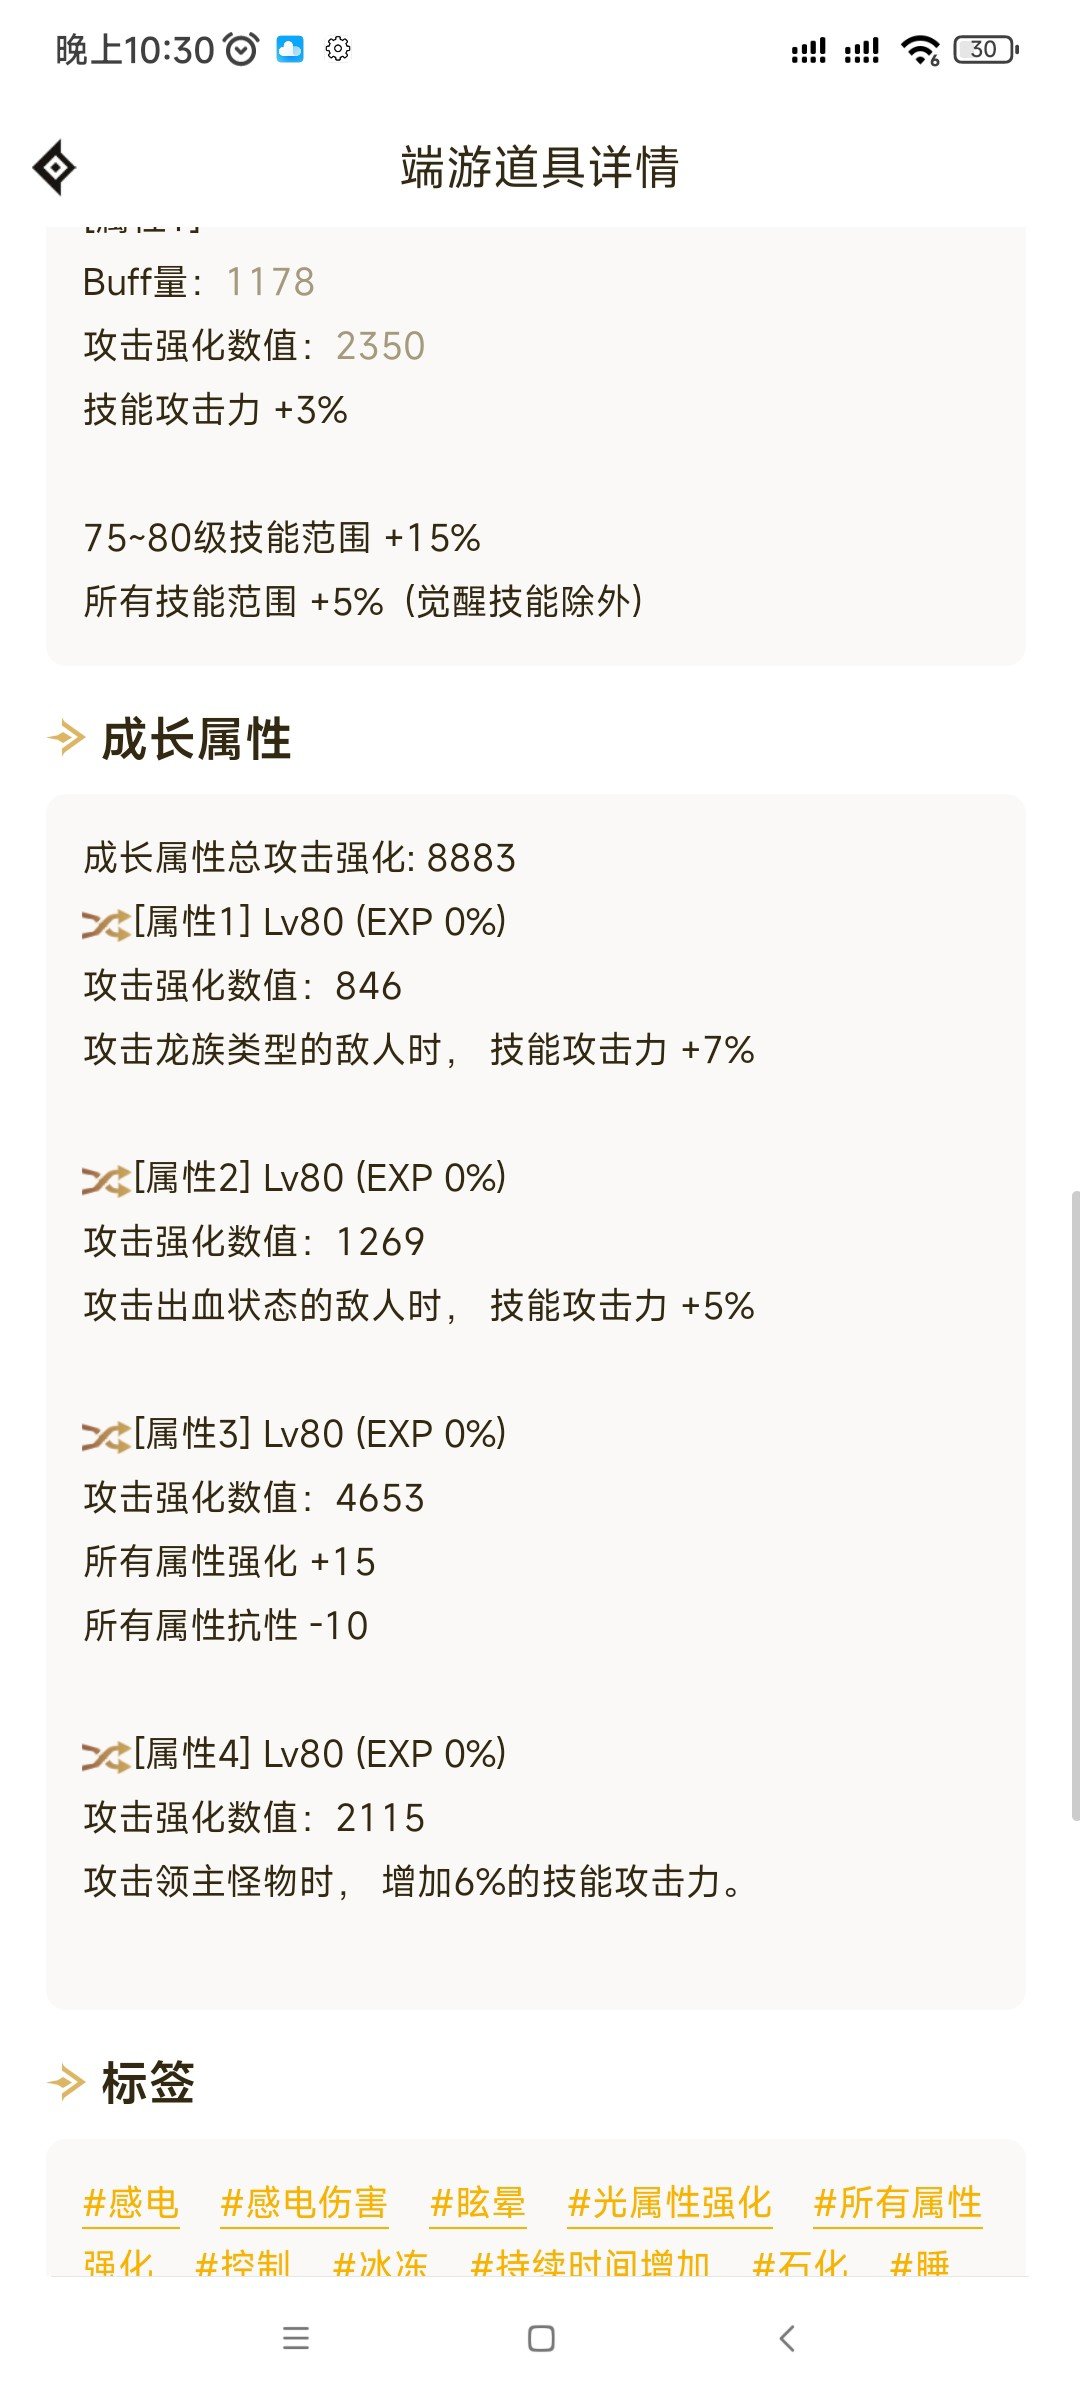The width and height of the screenshot is (1080, 2400).
Task: Open the weather cloud icon in status bar
Action: click(x=289, y=49)
